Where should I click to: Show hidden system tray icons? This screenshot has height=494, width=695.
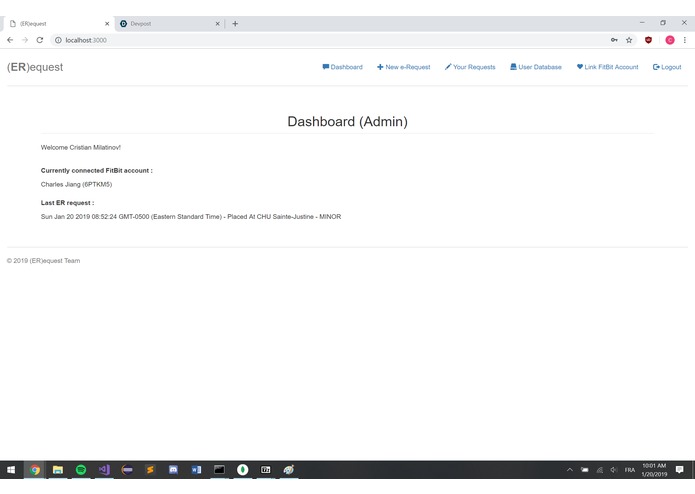click(x=570, y=470)
